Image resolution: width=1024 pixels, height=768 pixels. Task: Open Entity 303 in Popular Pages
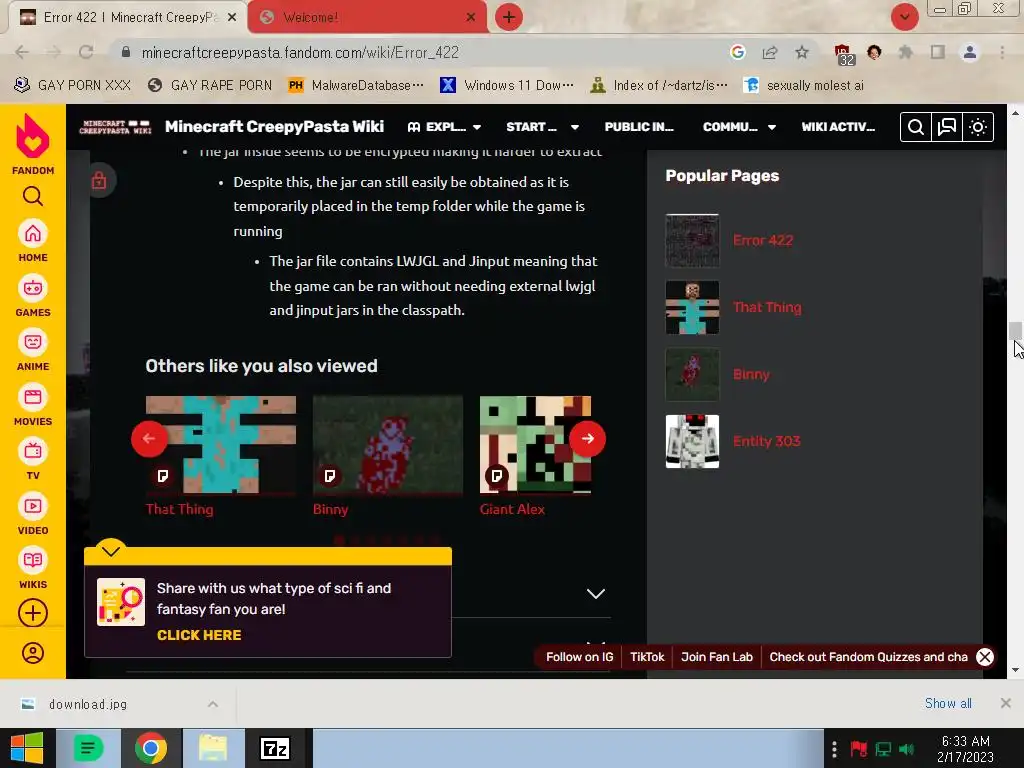point(767,441)
